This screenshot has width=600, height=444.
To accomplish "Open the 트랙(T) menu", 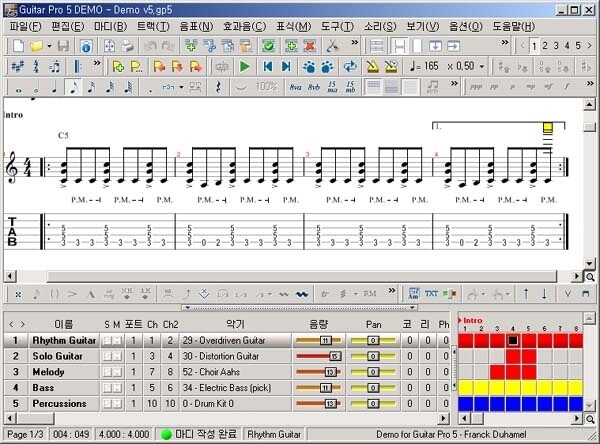I will [153, 26].
